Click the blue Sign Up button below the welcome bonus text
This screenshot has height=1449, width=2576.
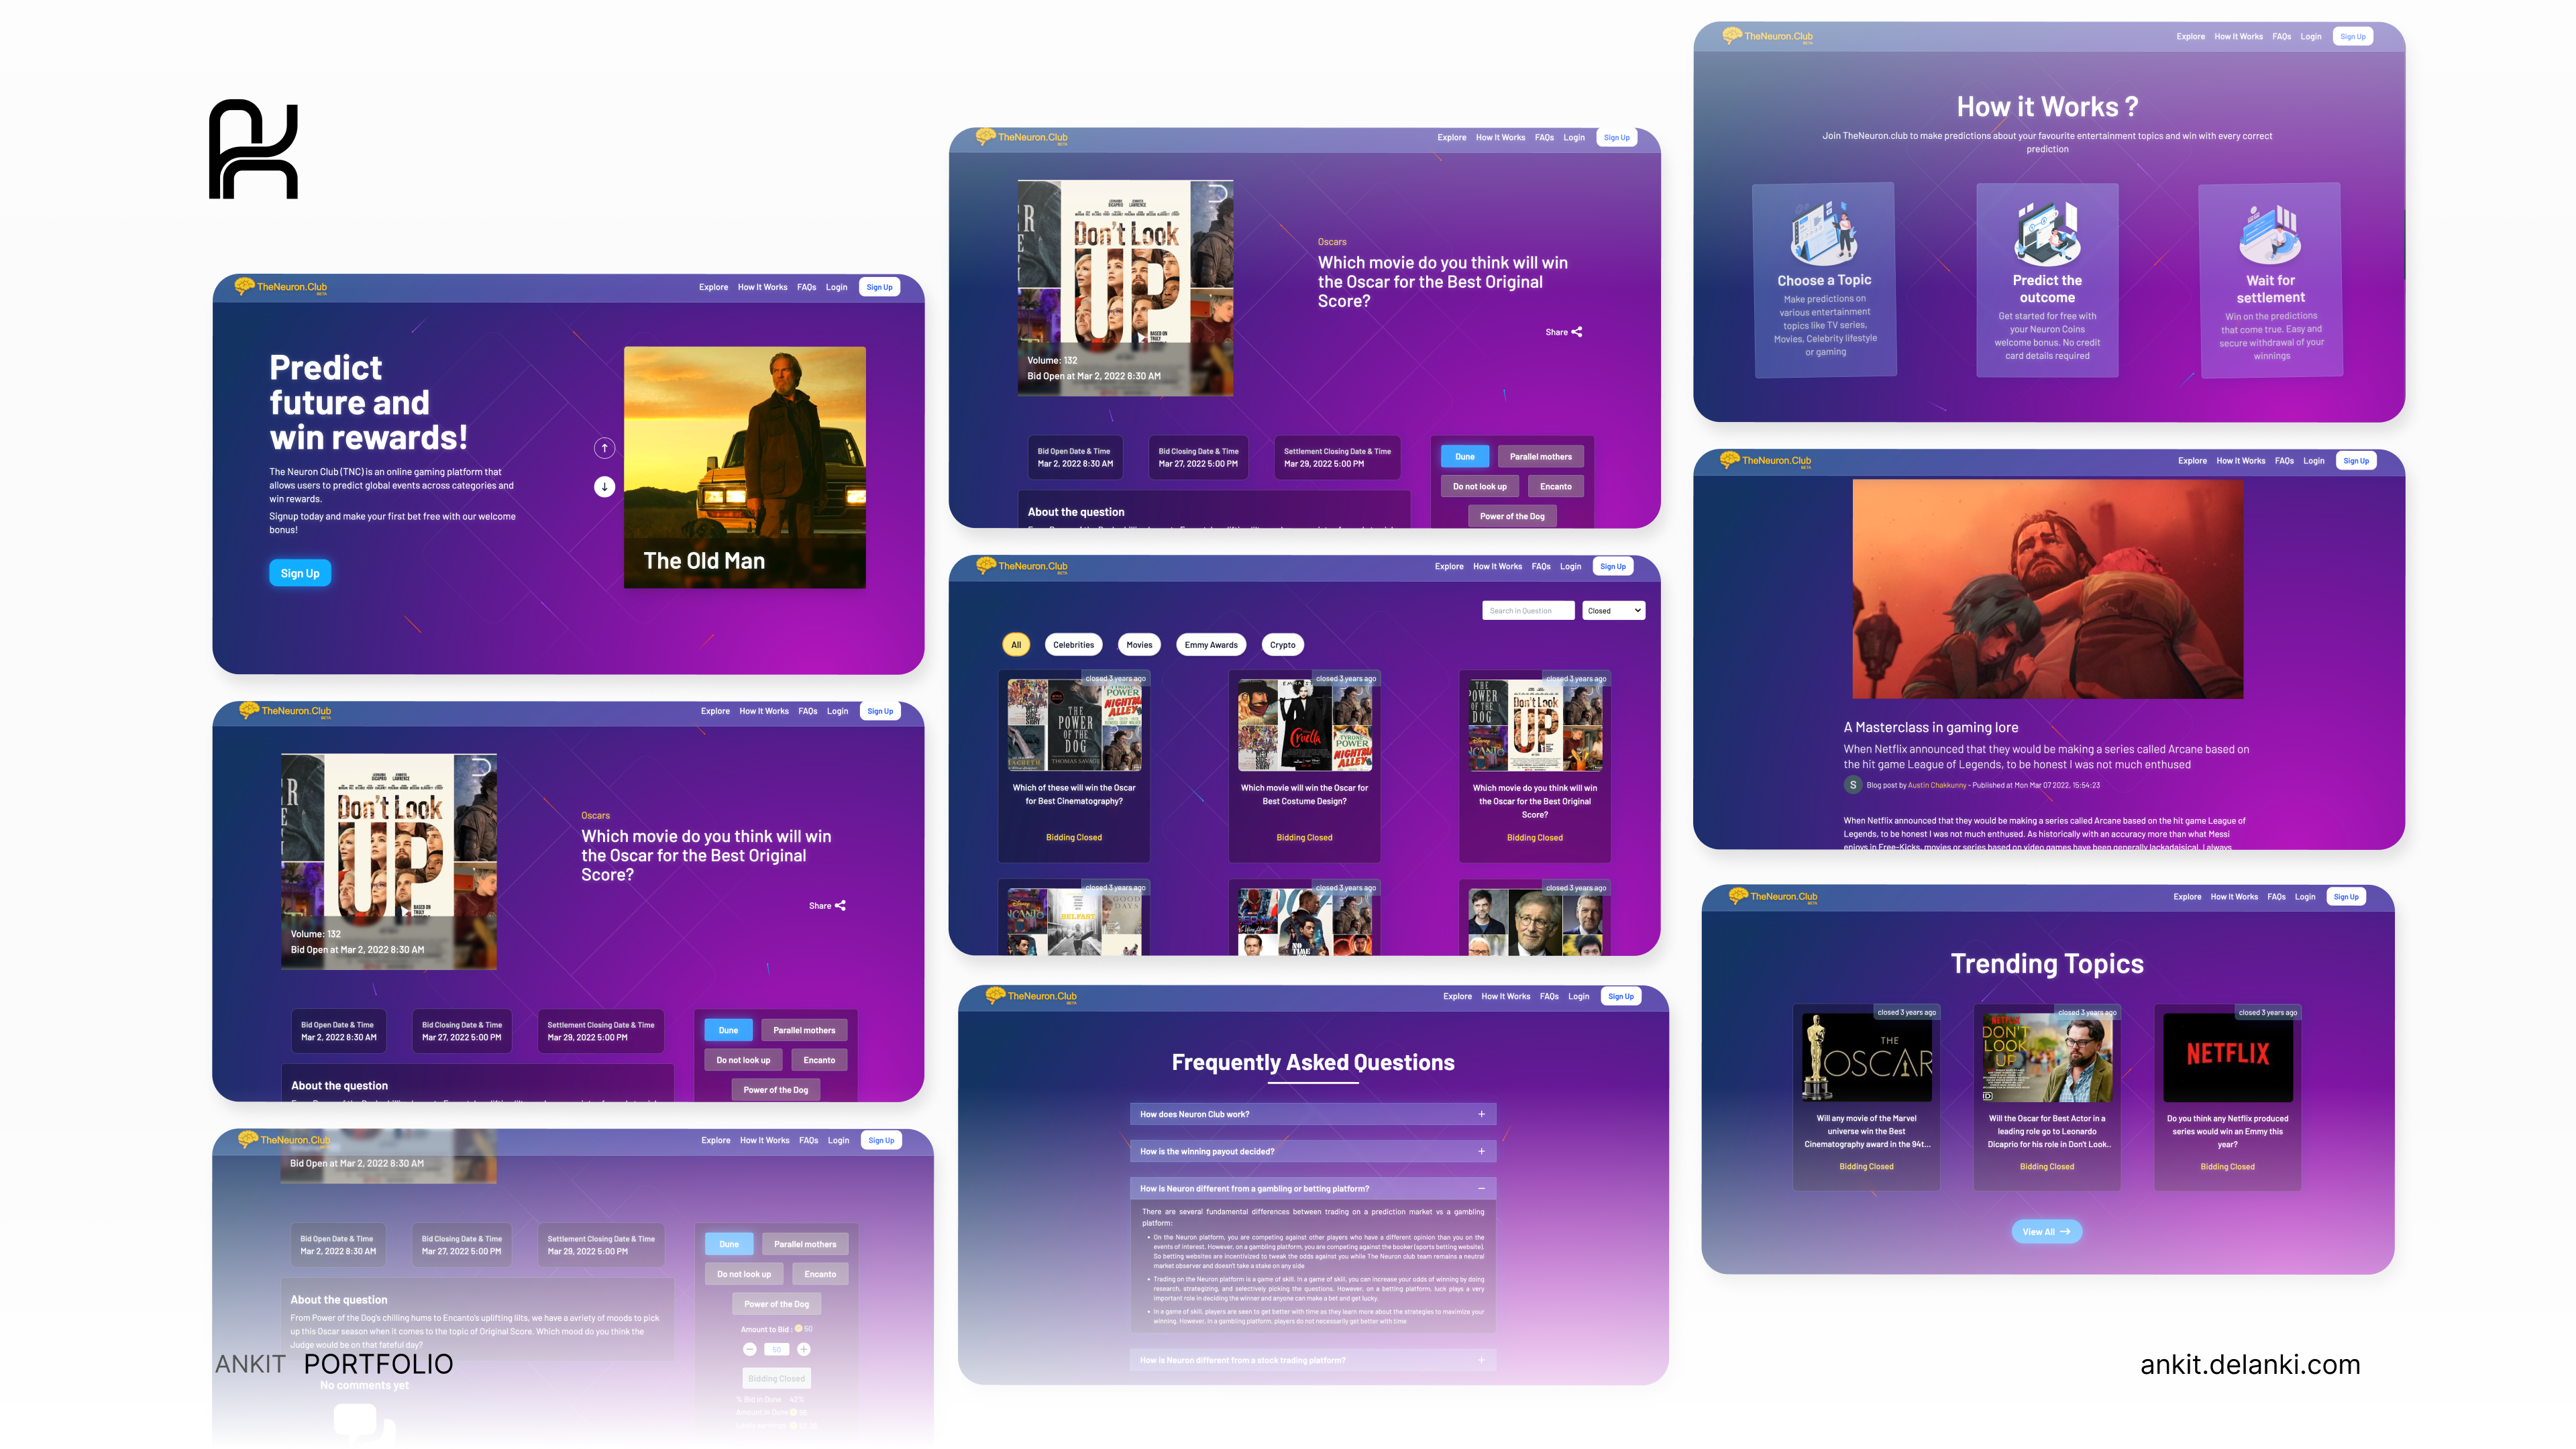(x=300, y=573)
